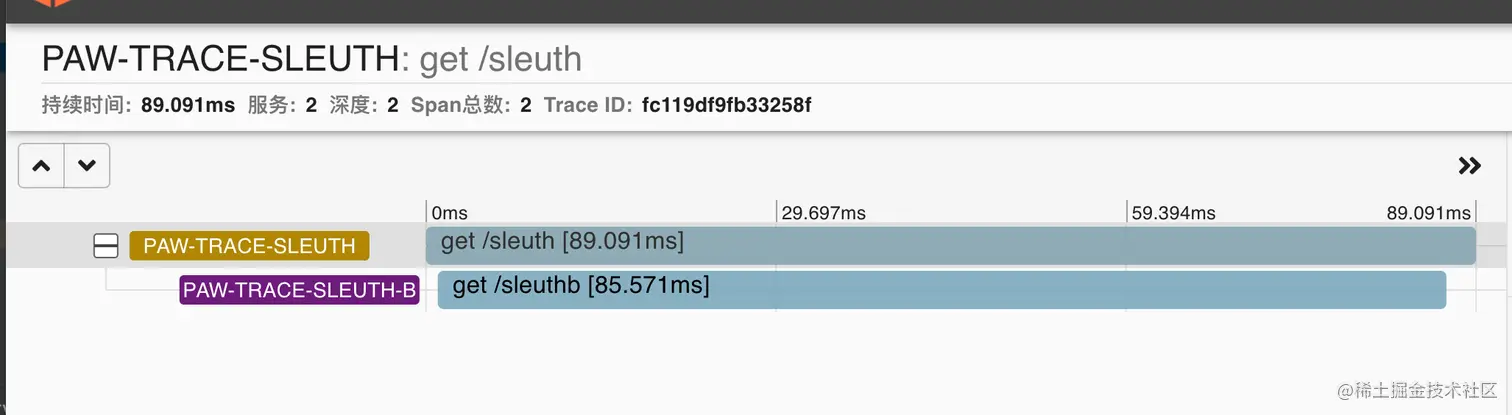1512x415 pixels.
Task: Click the 89.091ms timeline end marker
Action: (x=1428, y=213)
